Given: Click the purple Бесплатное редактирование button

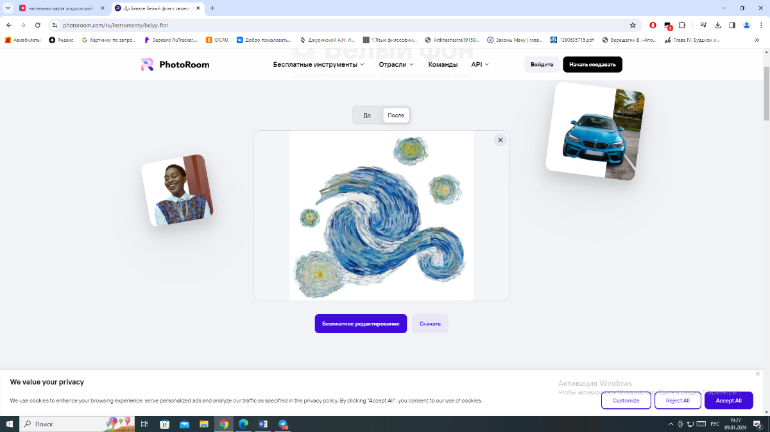Looking at the screenshot, I should coord(360,324).
